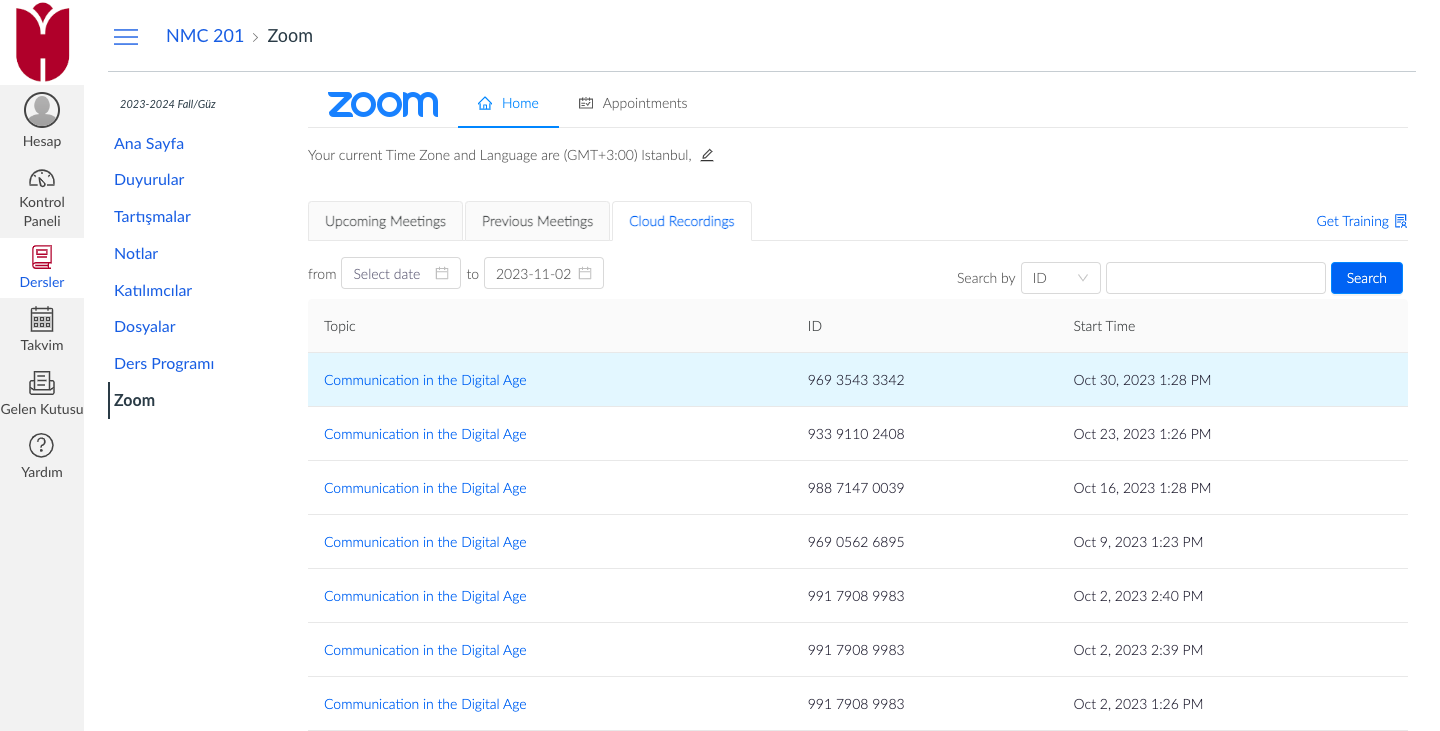This screenshot has height=731, width=1440.
Task: Open recording from Oct 2, 2023 2:40 PM
Action: 425,596
